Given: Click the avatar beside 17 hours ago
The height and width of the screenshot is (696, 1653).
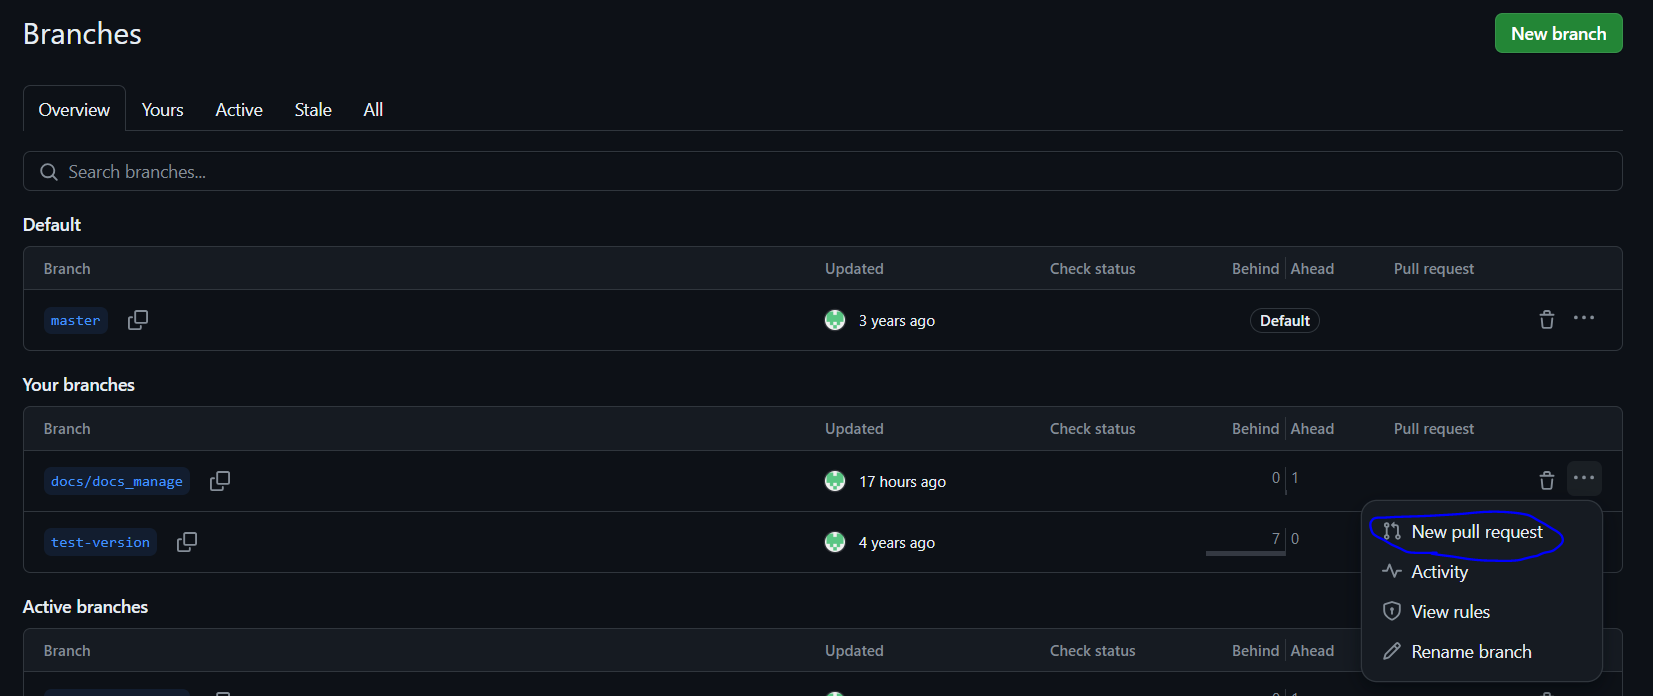Looking at the screenshot, I should tap(835, 481).
